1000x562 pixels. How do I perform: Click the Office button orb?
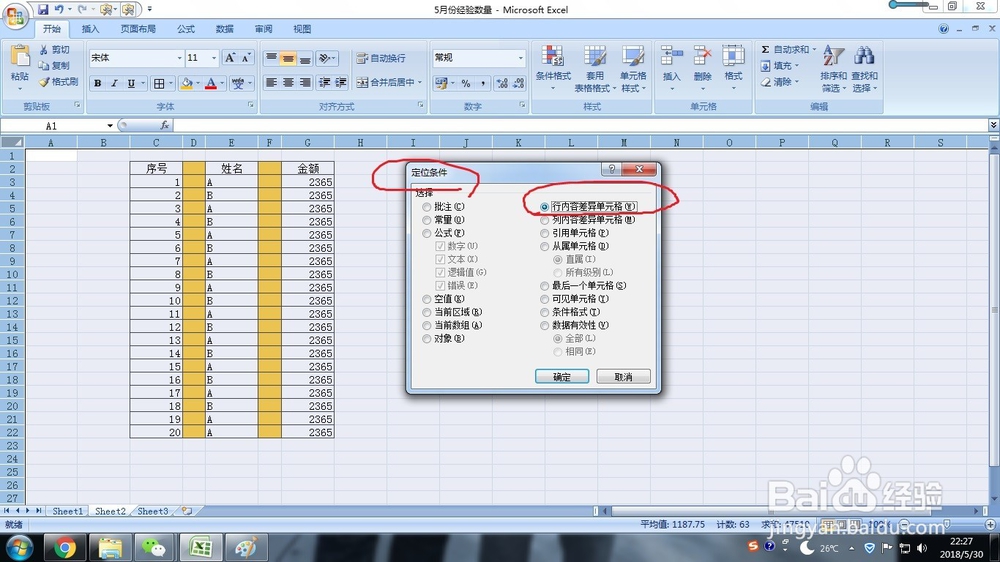point(15,15)
